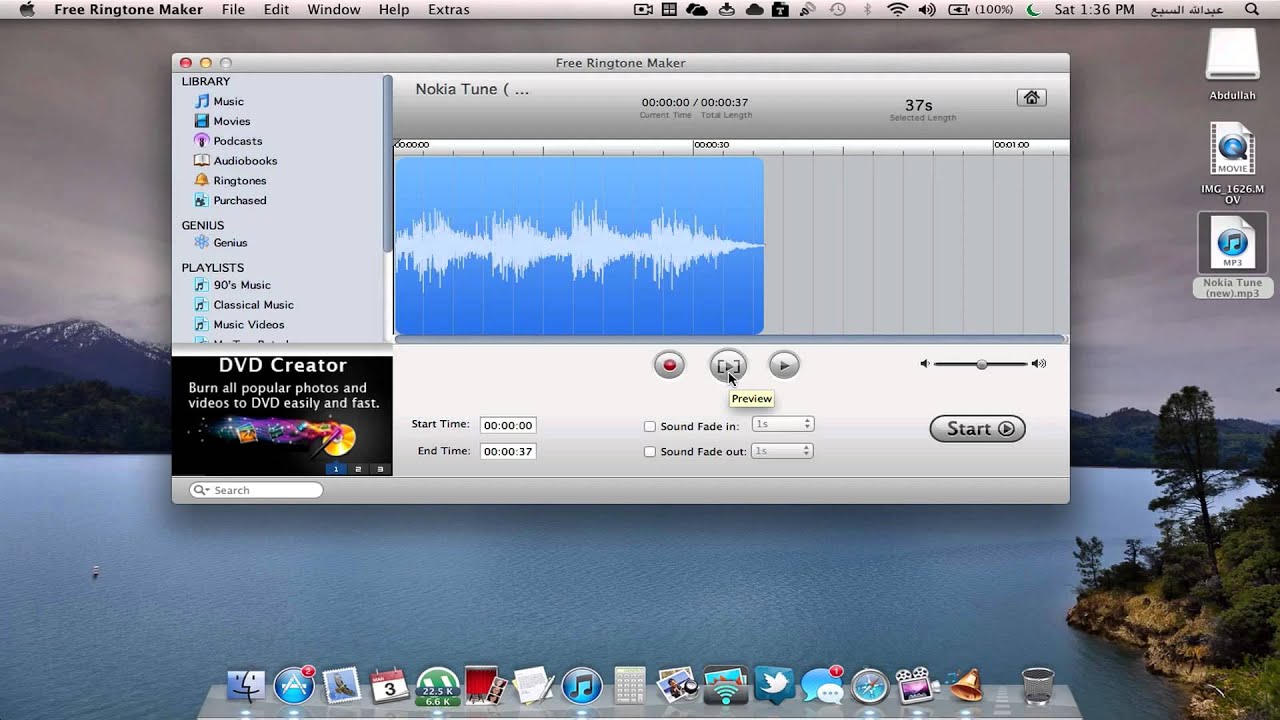Open the Edit menu
The image size is (1280, 720).
[x=276, y=9]
